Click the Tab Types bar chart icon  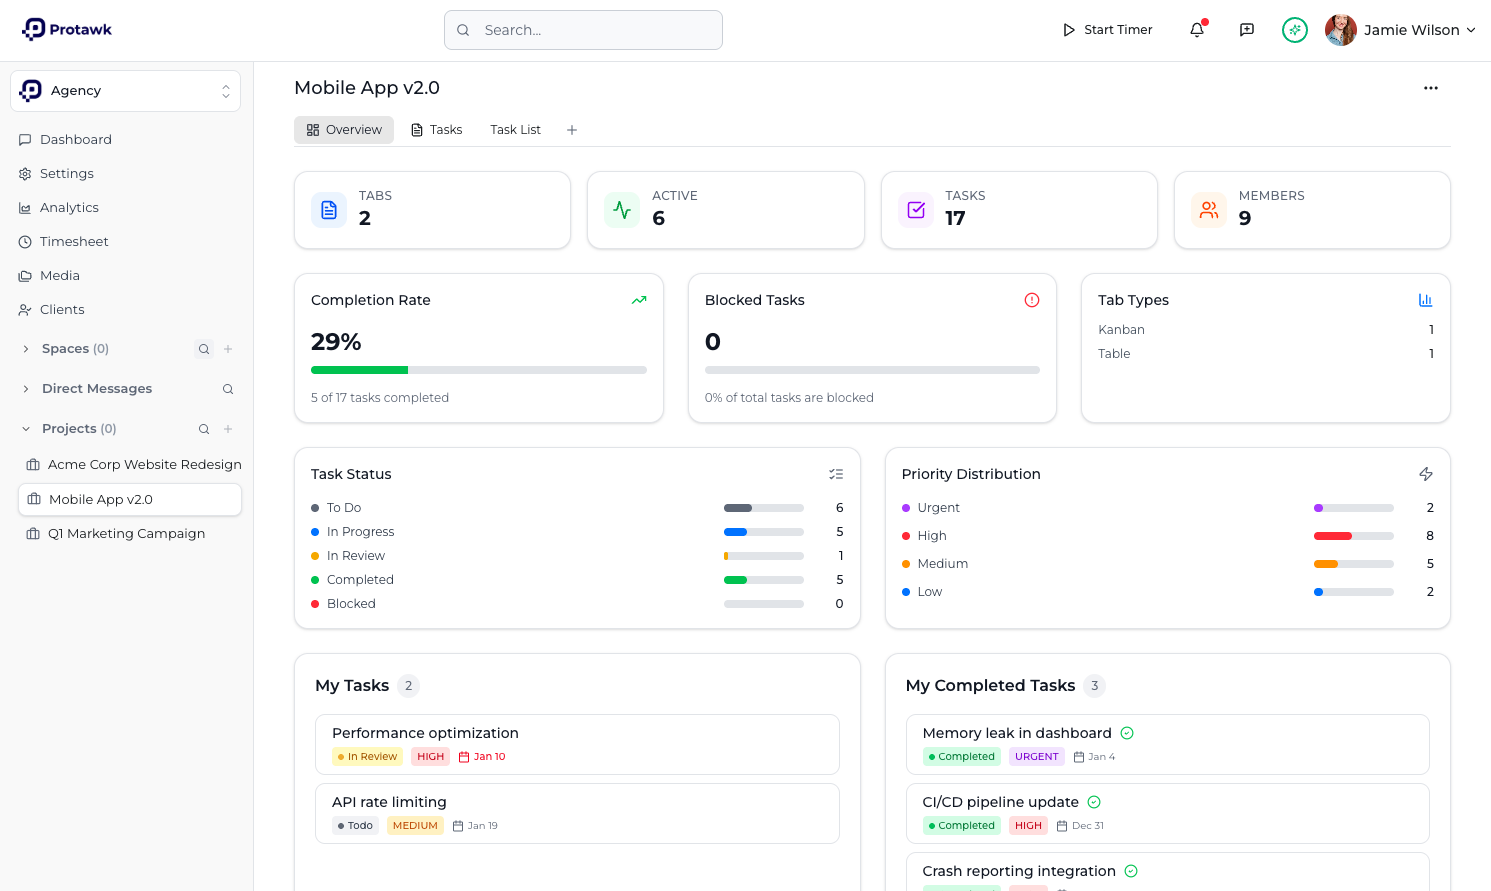[1426, 299]
